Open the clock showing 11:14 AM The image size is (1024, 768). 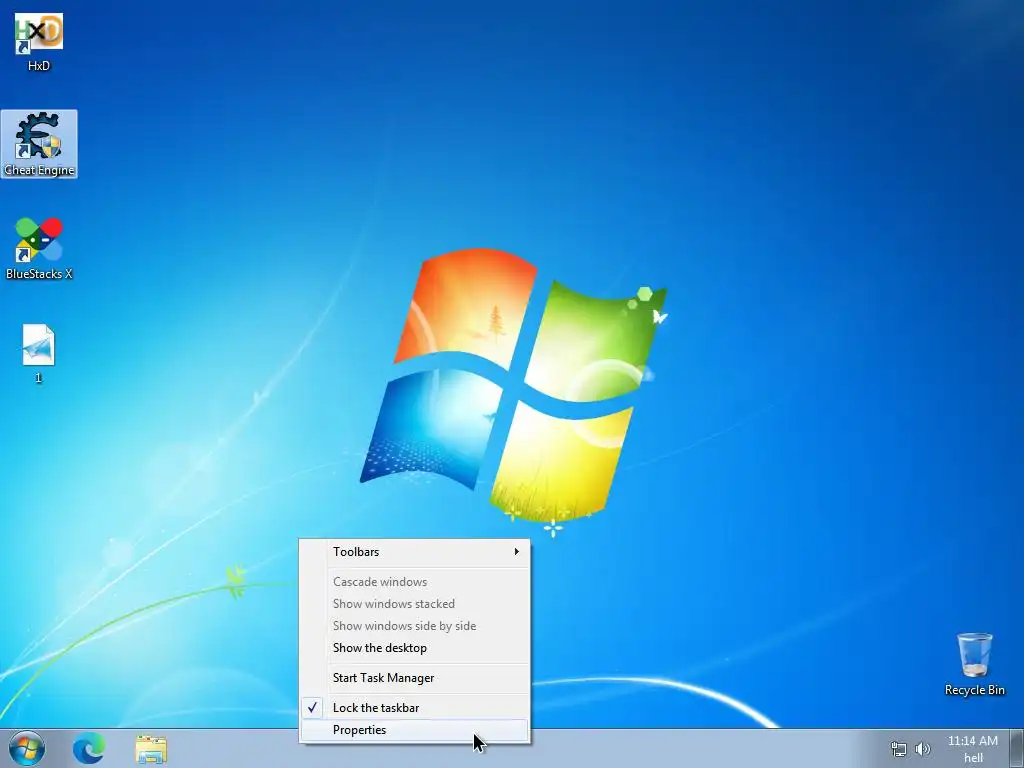(x=972, y=741)
